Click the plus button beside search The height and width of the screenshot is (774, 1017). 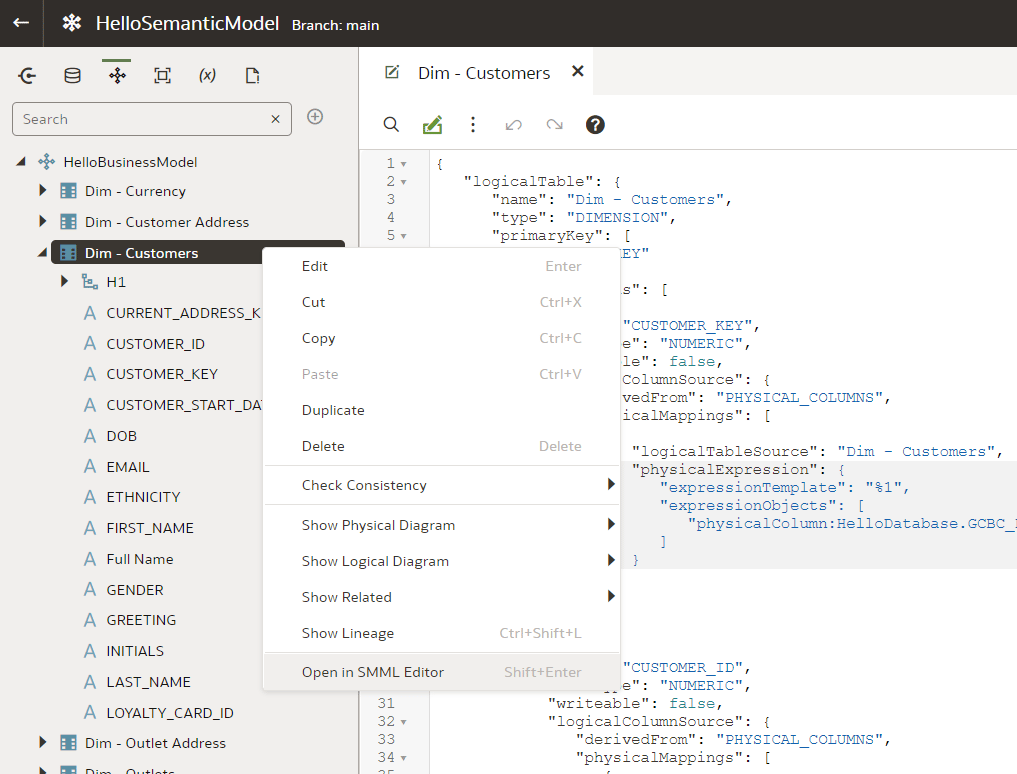click(x=315, y=117)
